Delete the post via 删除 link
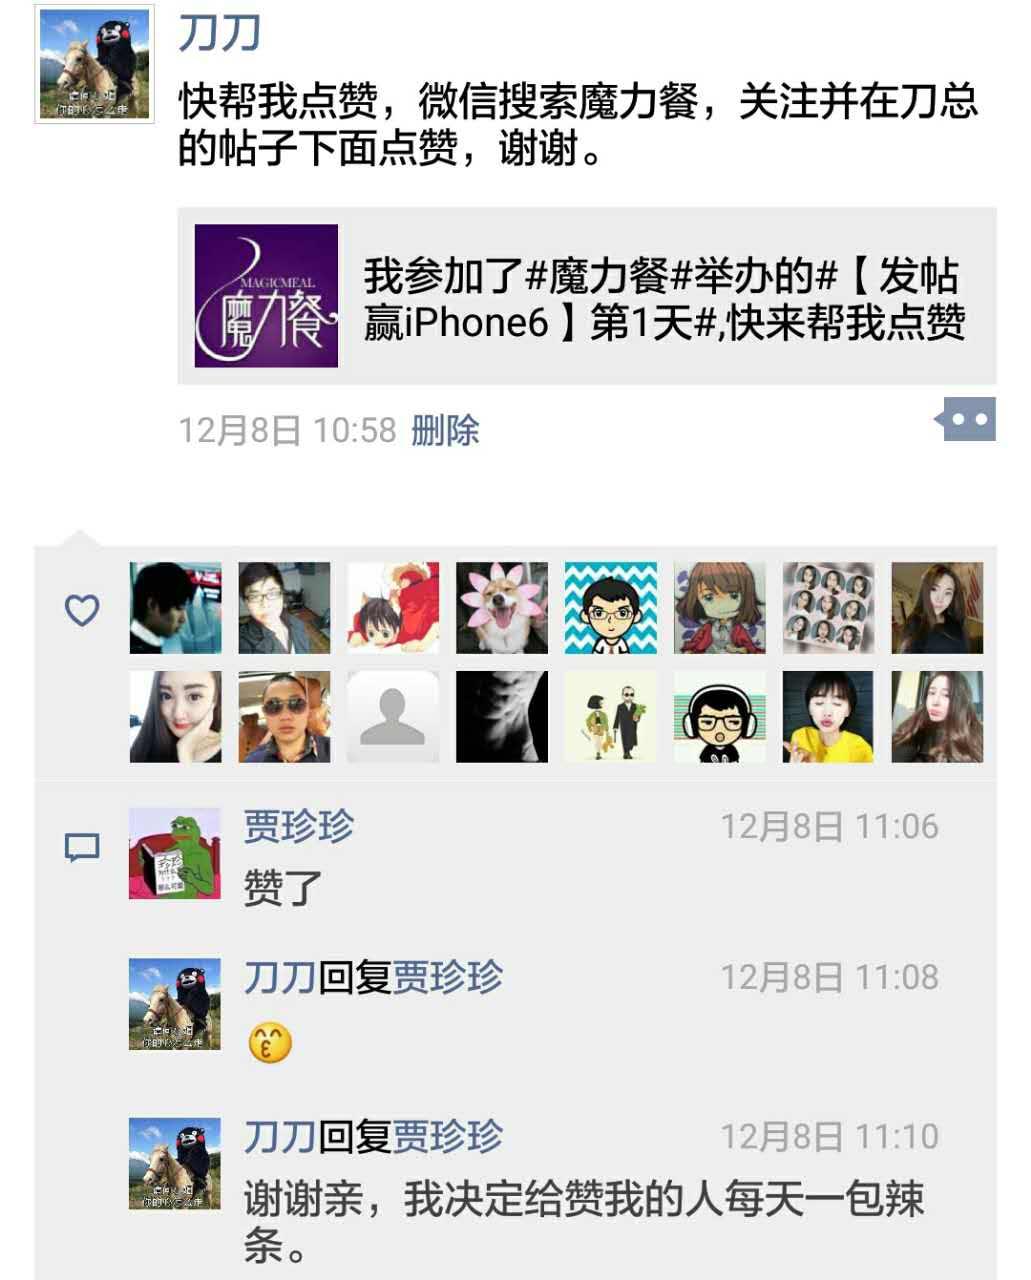 [445, 430]
